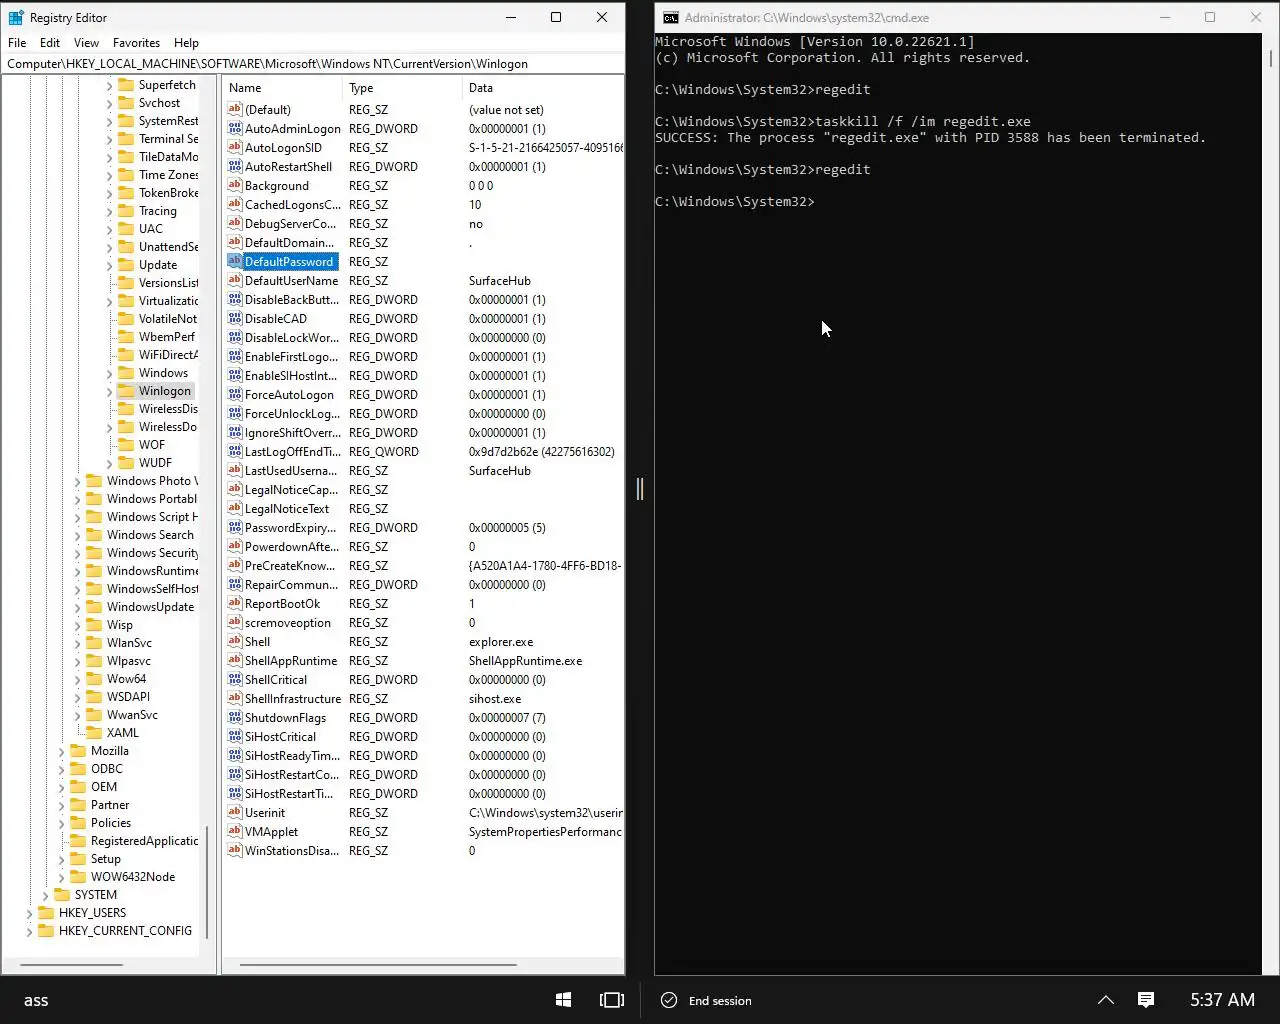
Task: Expand the Mozilla key
Action: click(x=62, y=751)
